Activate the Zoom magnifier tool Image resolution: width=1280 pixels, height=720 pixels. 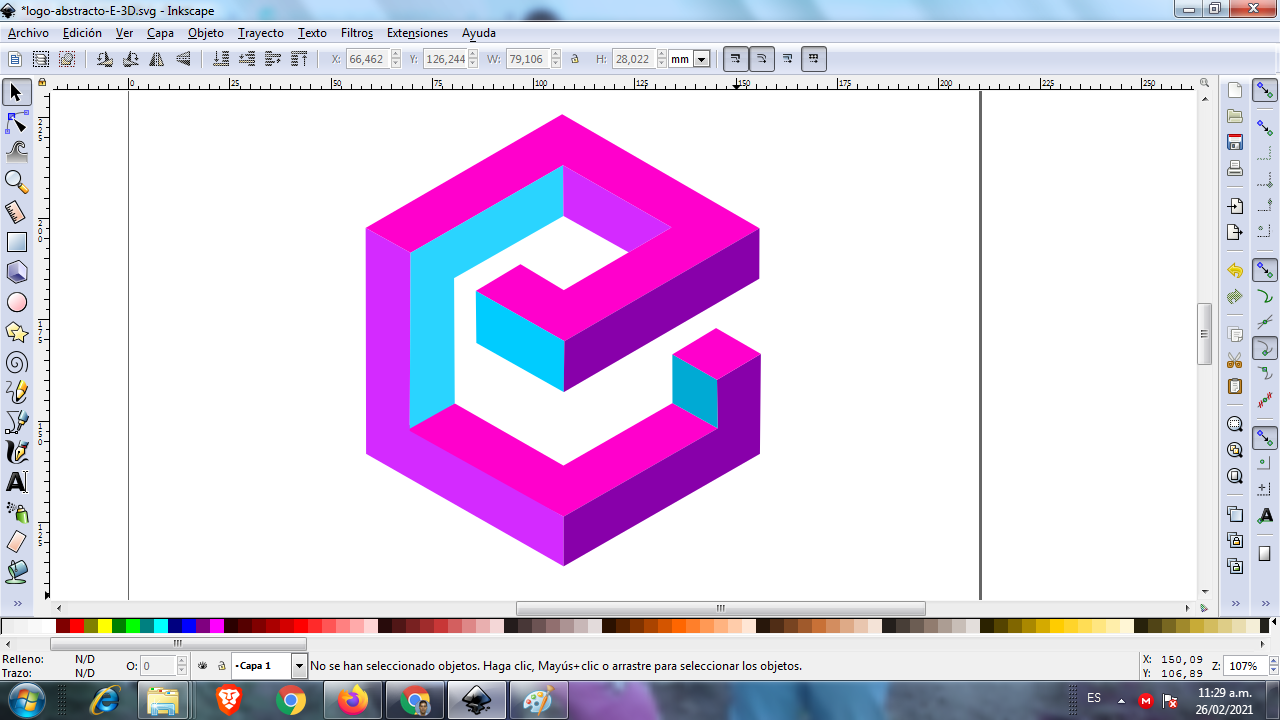point(16,182)
